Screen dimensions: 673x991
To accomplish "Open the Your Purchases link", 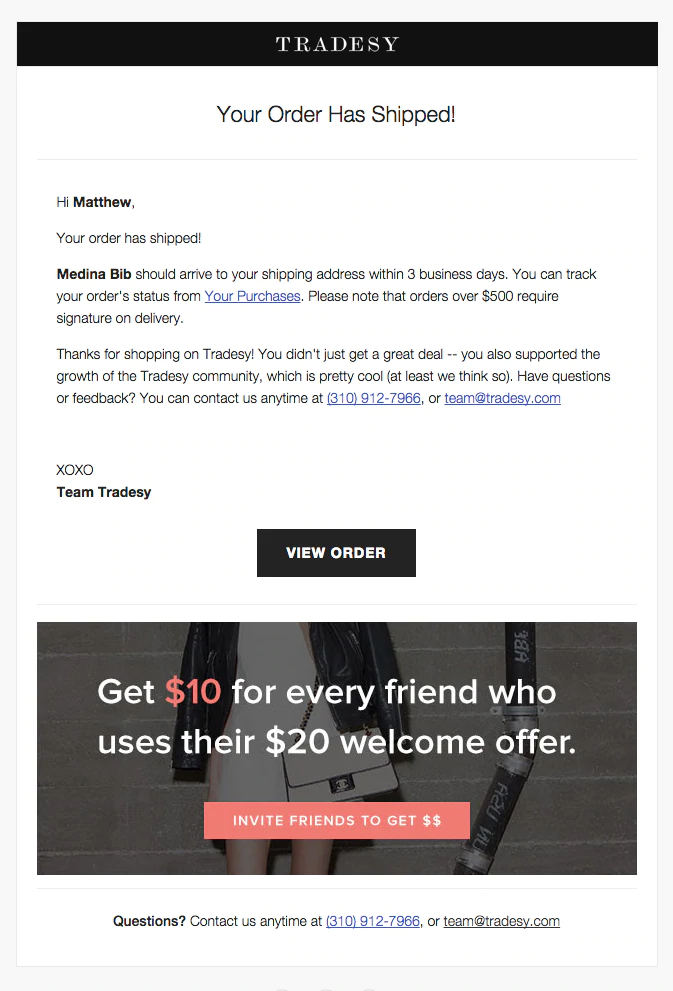I will point(252,296).
